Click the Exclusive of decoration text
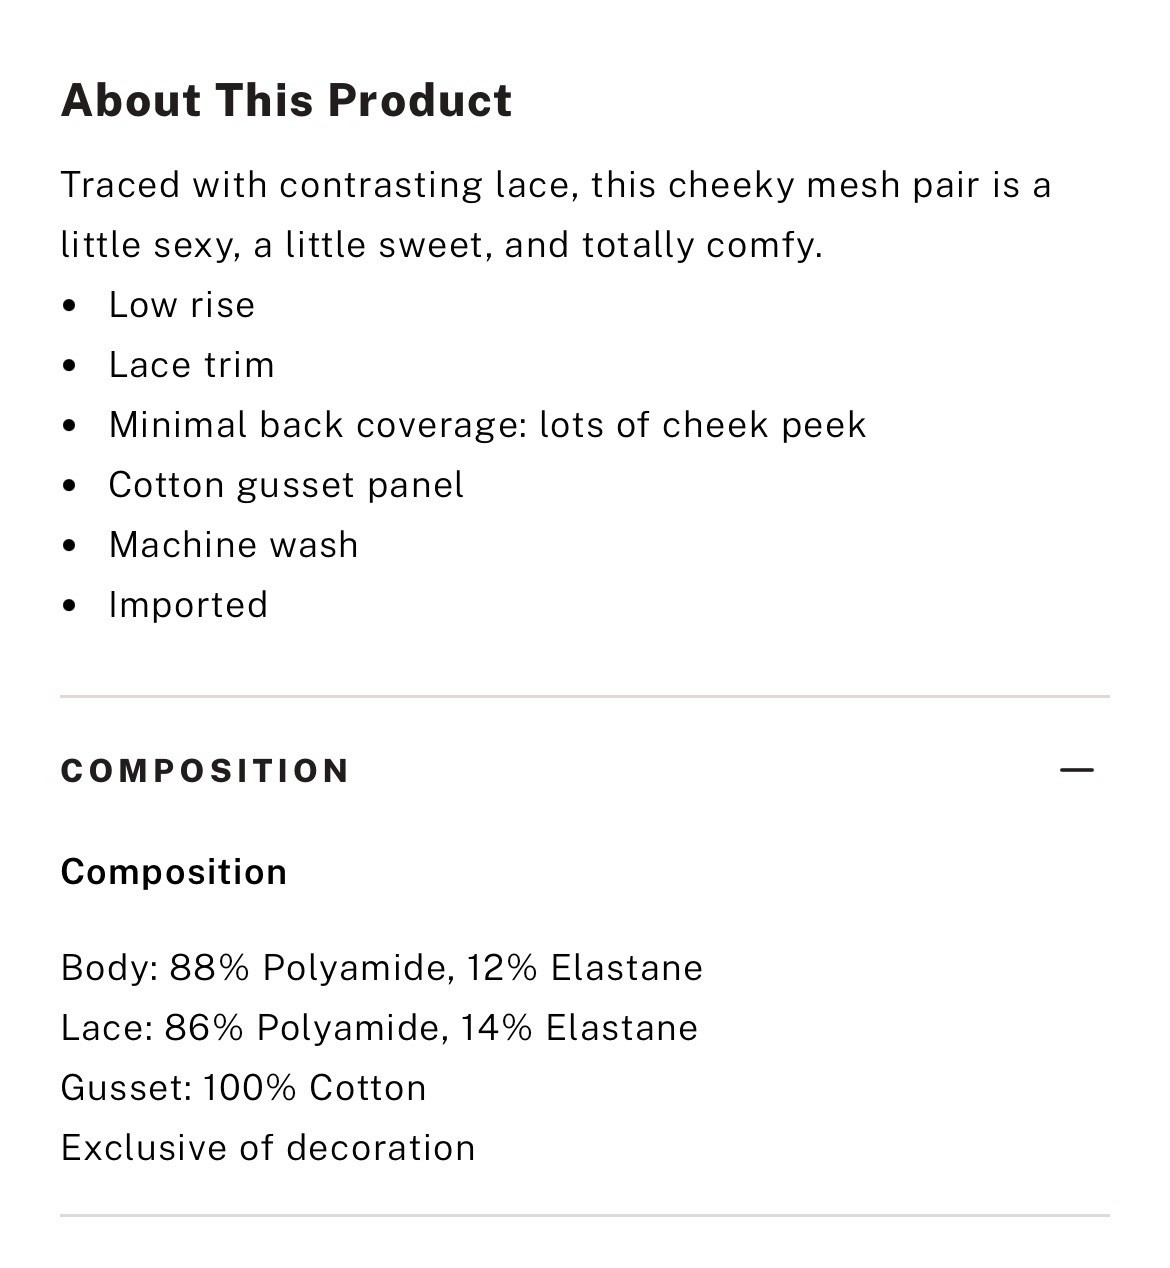Screen dimensions: 1170x1268 (268, 1148)
